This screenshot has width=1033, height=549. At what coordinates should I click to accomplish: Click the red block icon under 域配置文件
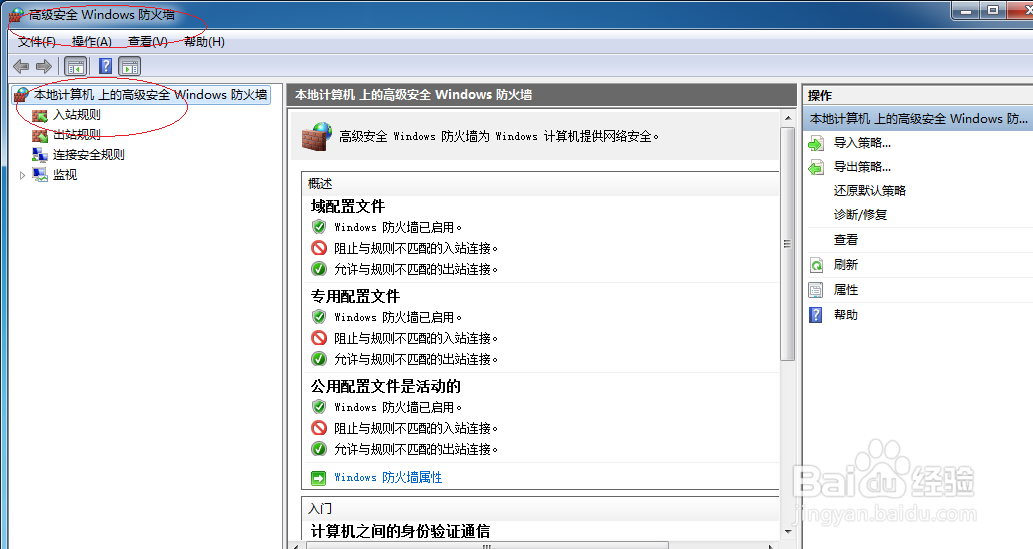(319, 248)
